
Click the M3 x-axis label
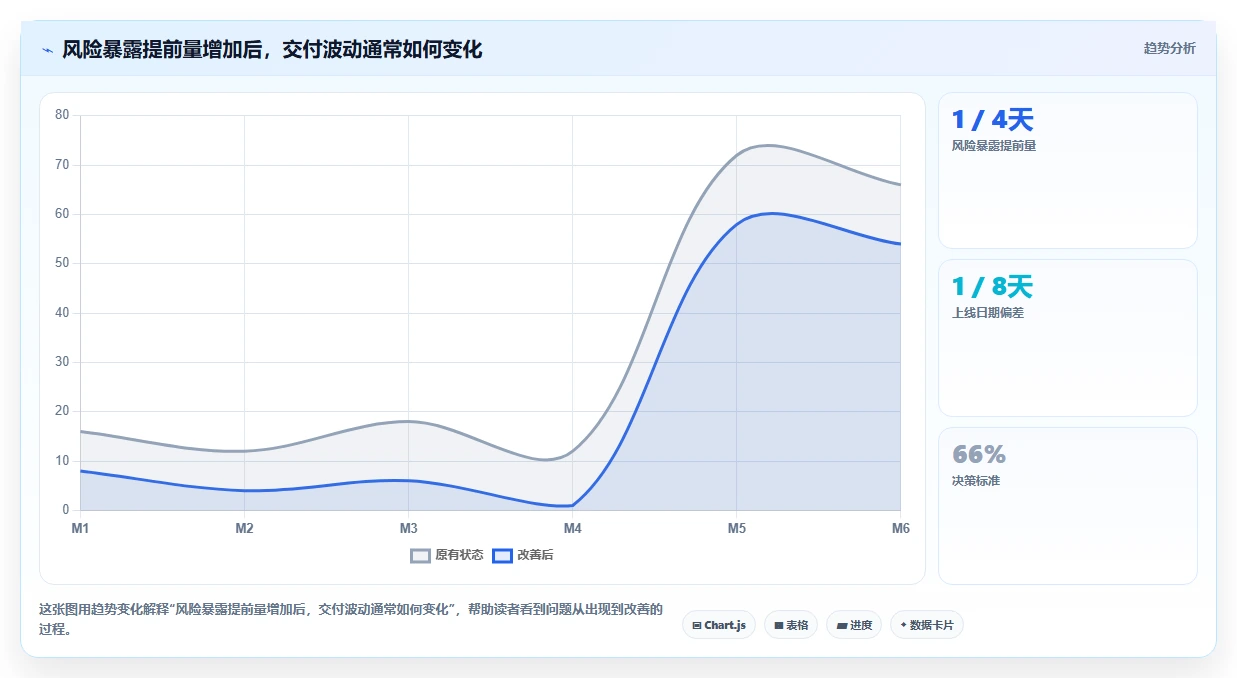(x=408, y=528)
